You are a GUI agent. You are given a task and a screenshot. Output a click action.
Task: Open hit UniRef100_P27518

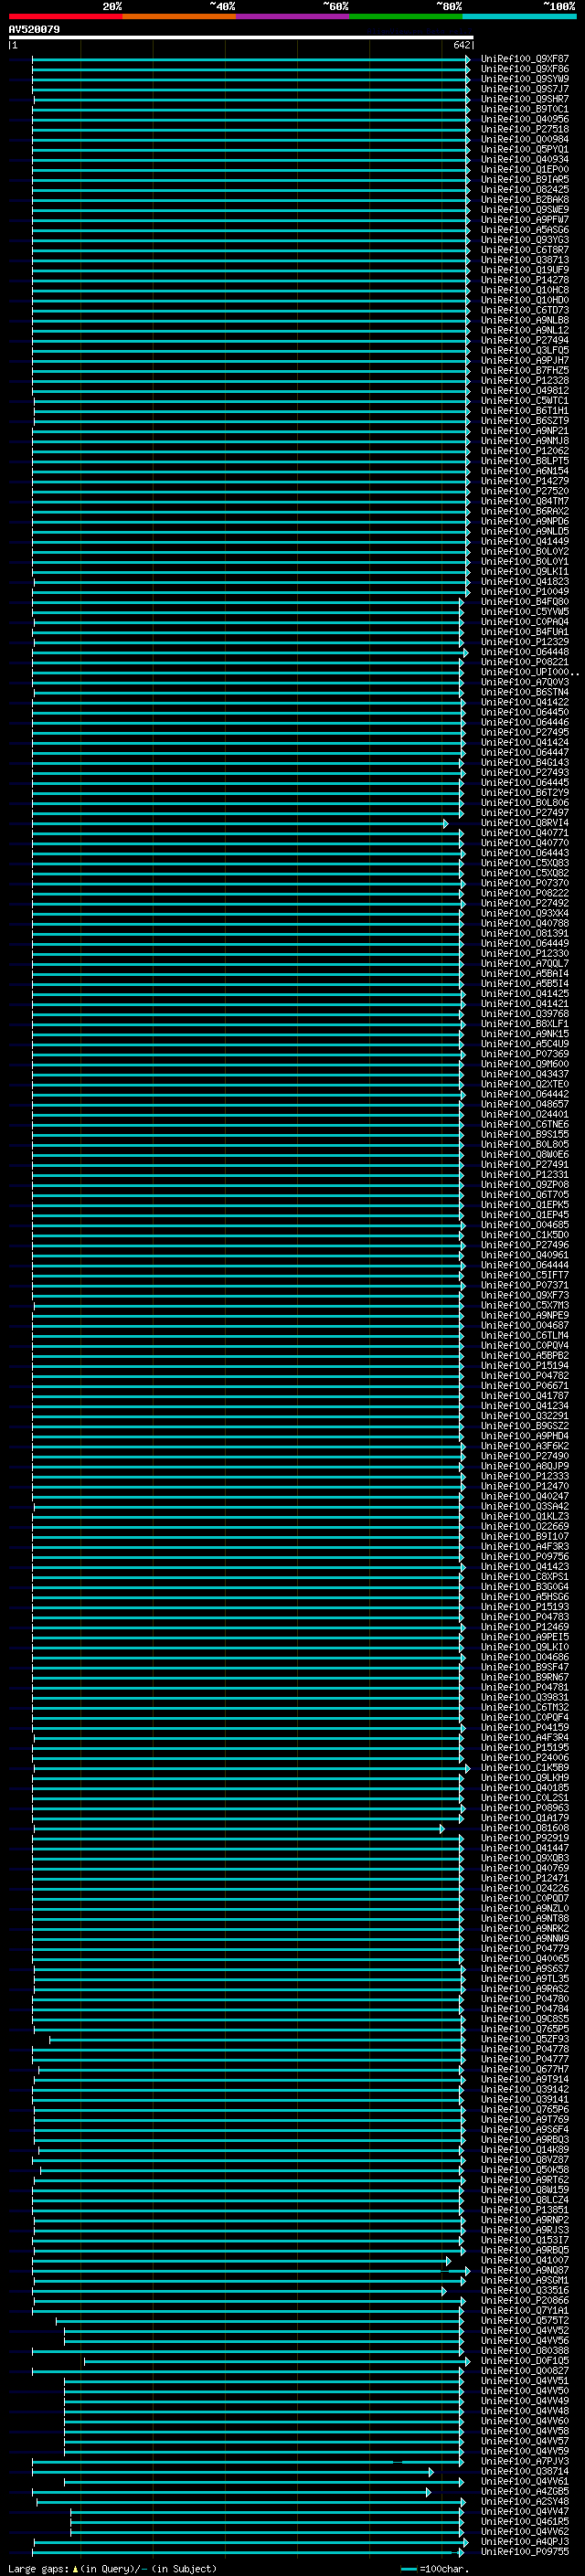coord(525,129)
